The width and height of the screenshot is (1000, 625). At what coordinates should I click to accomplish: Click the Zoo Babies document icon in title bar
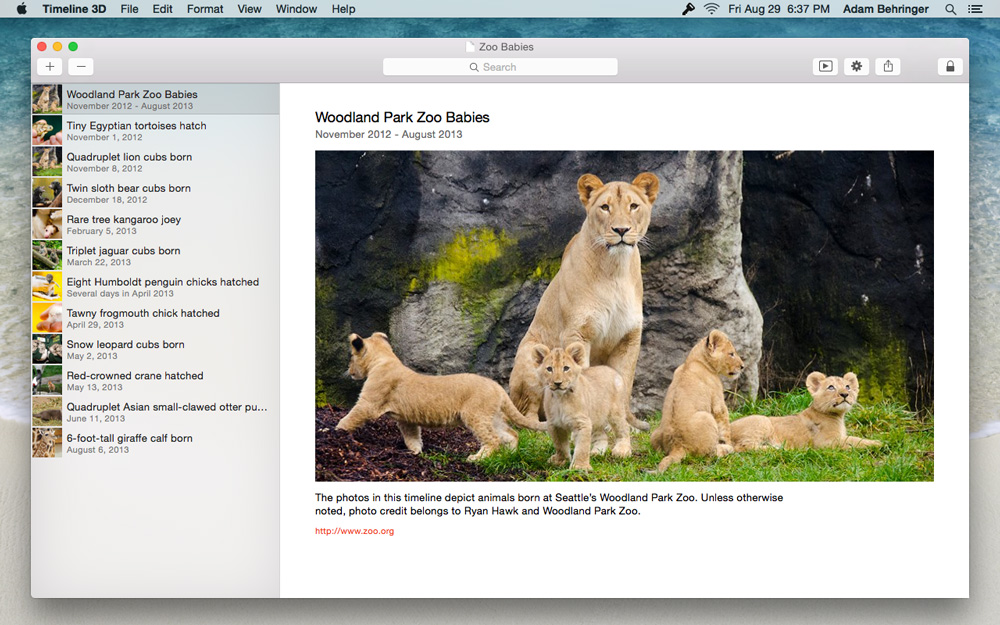click(x=471, y=47)
